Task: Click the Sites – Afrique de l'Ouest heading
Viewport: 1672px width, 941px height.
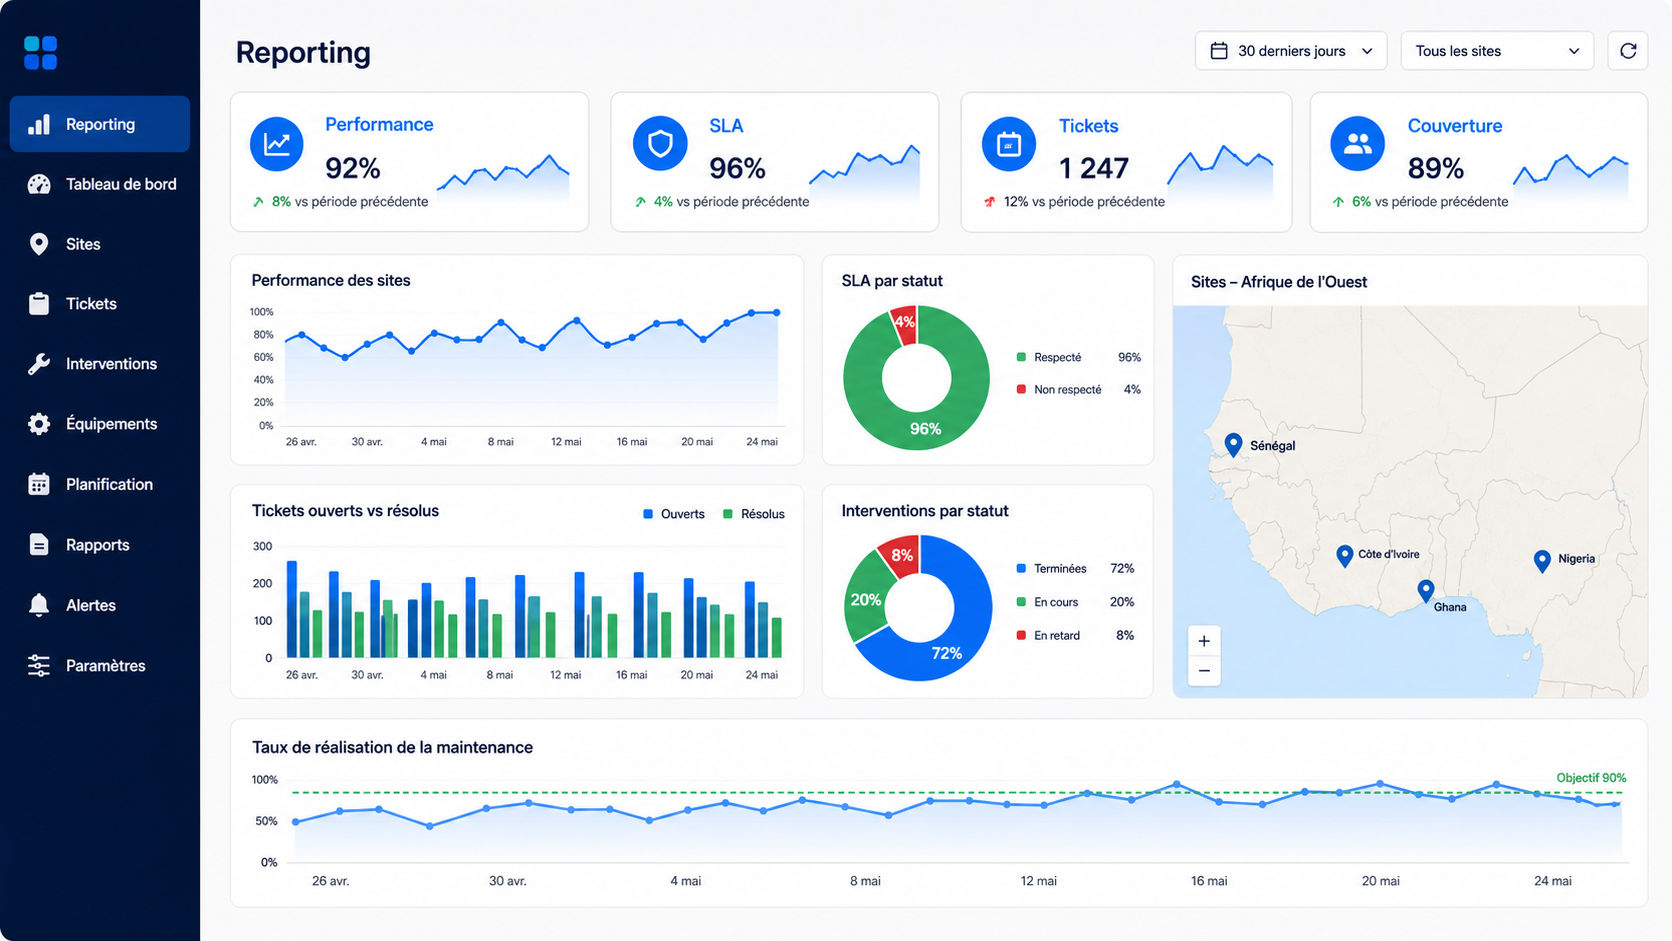Action: click(1279, 282)
